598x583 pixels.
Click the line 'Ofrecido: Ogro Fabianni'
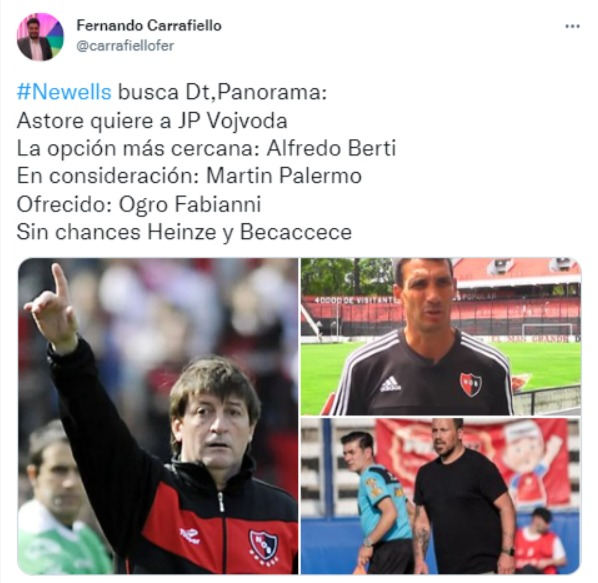coord(139,204)
